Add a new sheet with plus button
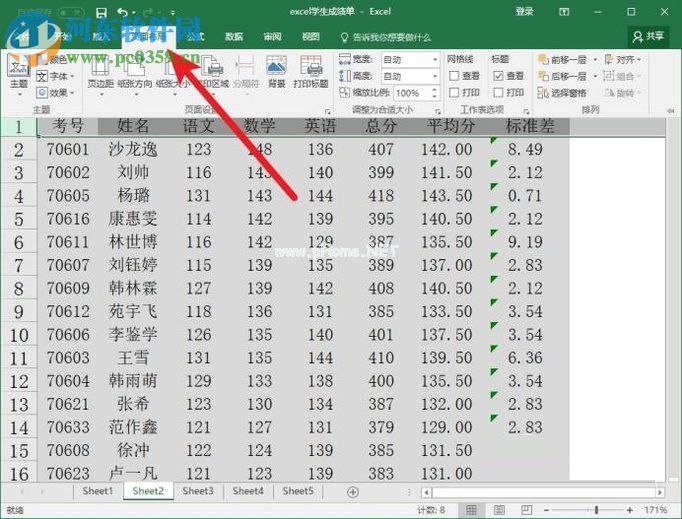The width and height of the screenshot is (682, 519). pyautogui.click(x=353, y=492)
